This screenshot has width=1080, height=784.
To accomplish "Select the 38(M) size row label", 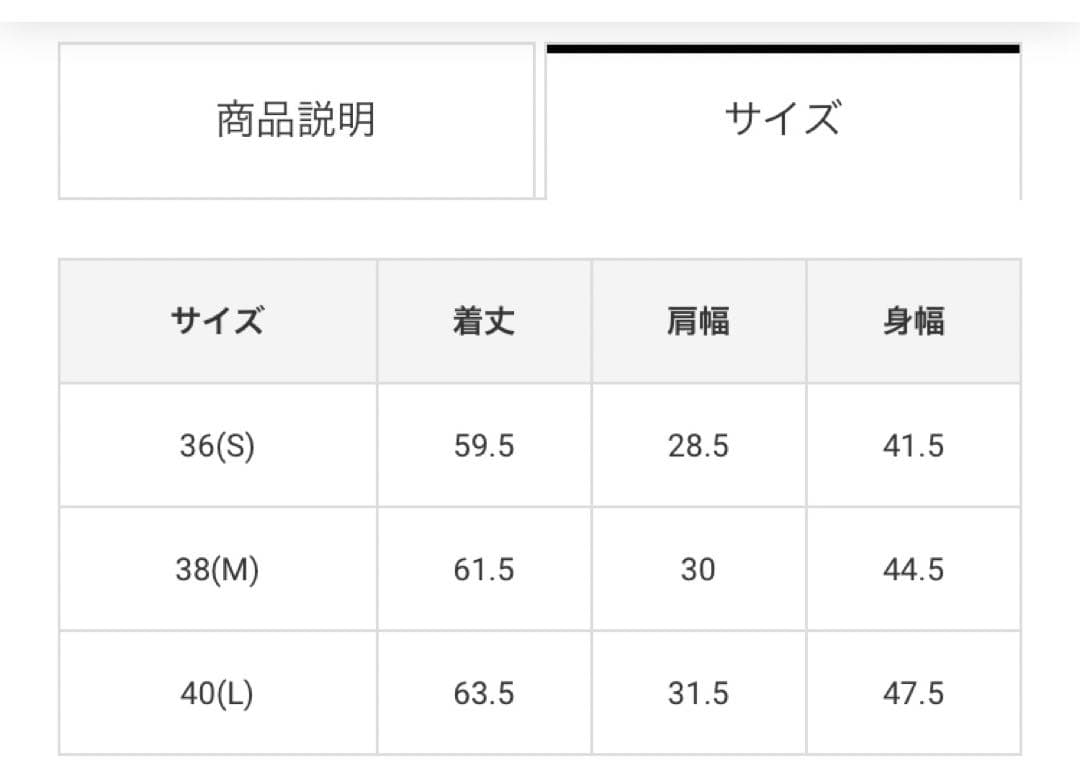I will click(x=217, y=569).
